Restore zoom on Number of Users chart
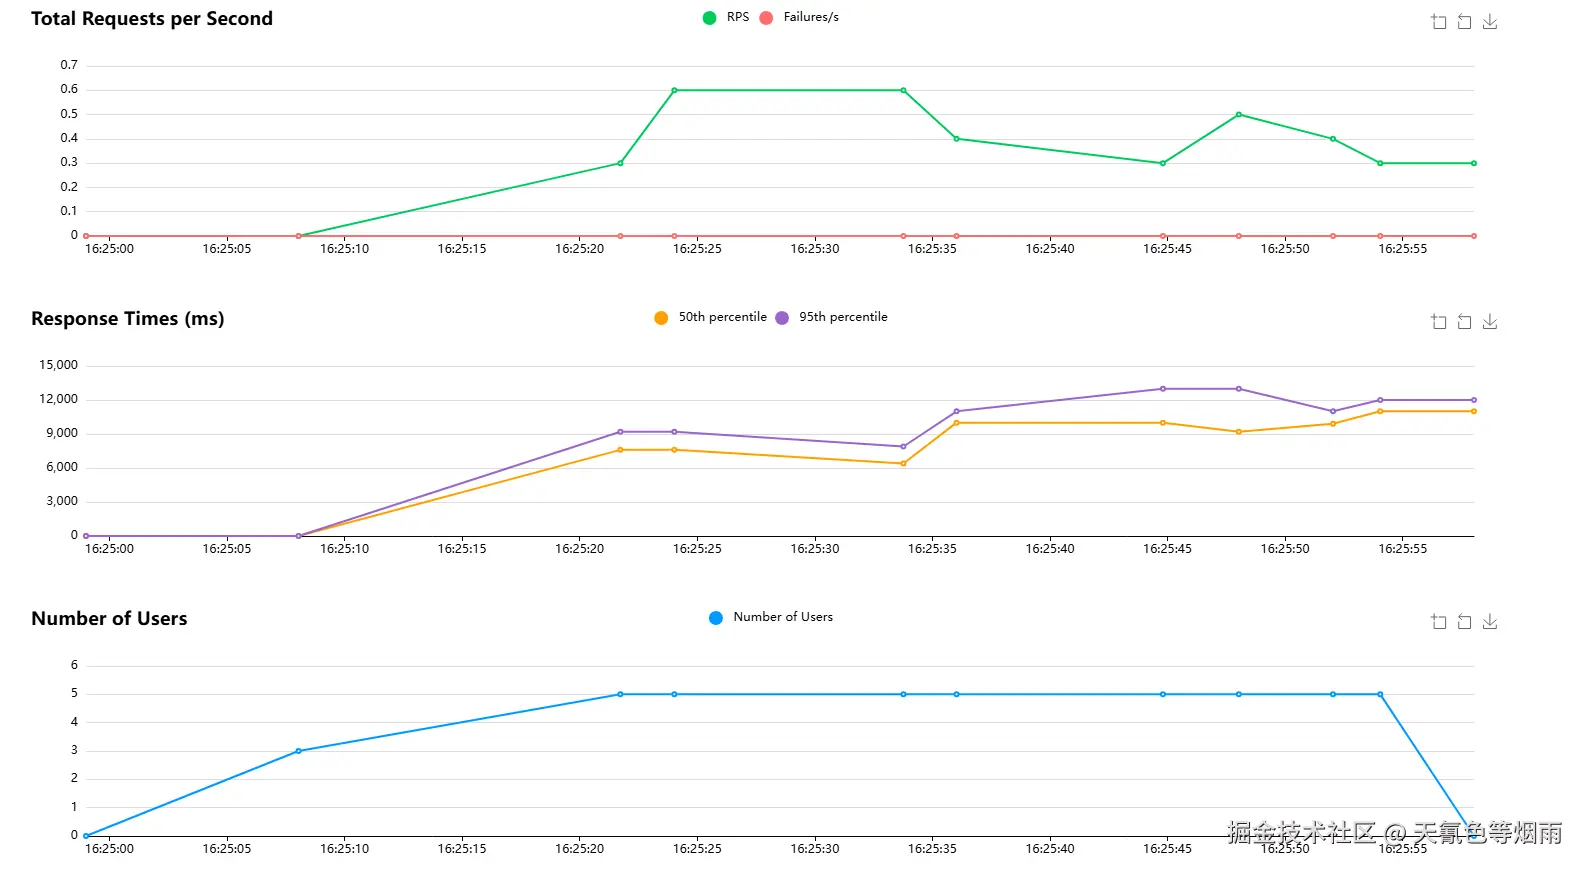The width and height of the screenshot is (1586, 870). (1464, 621)
